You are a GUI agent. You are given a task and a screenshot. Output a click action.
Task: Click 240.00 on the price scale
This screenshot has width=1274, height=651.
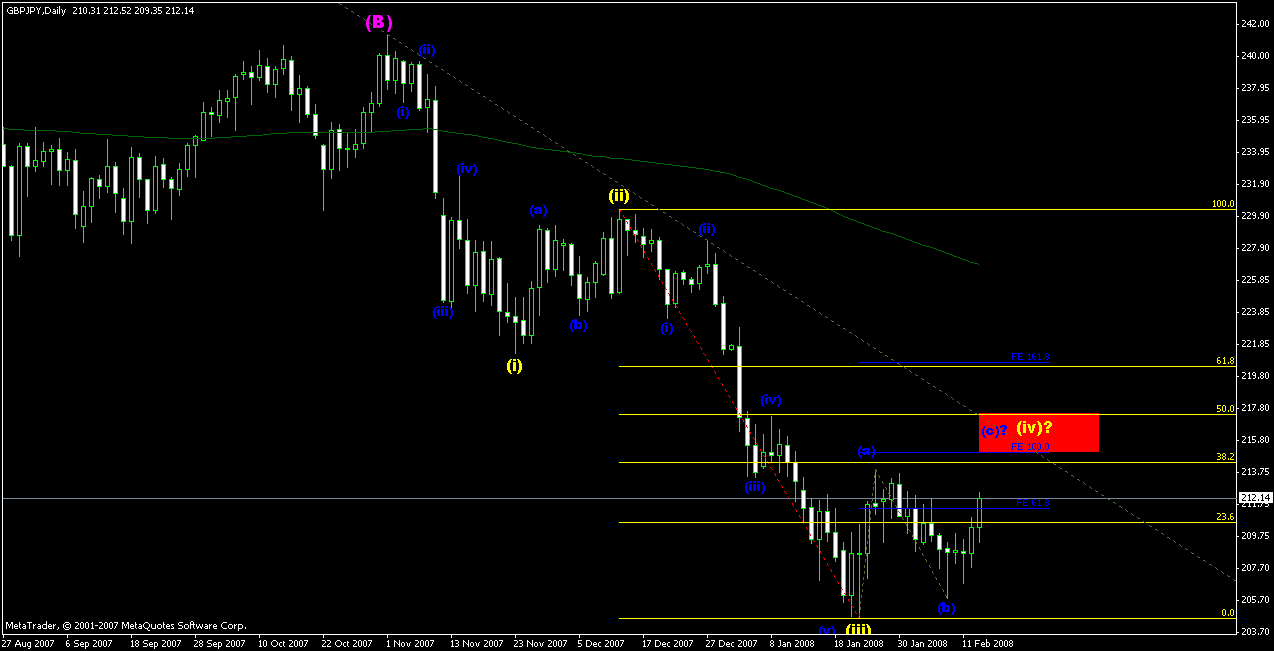1254,55
